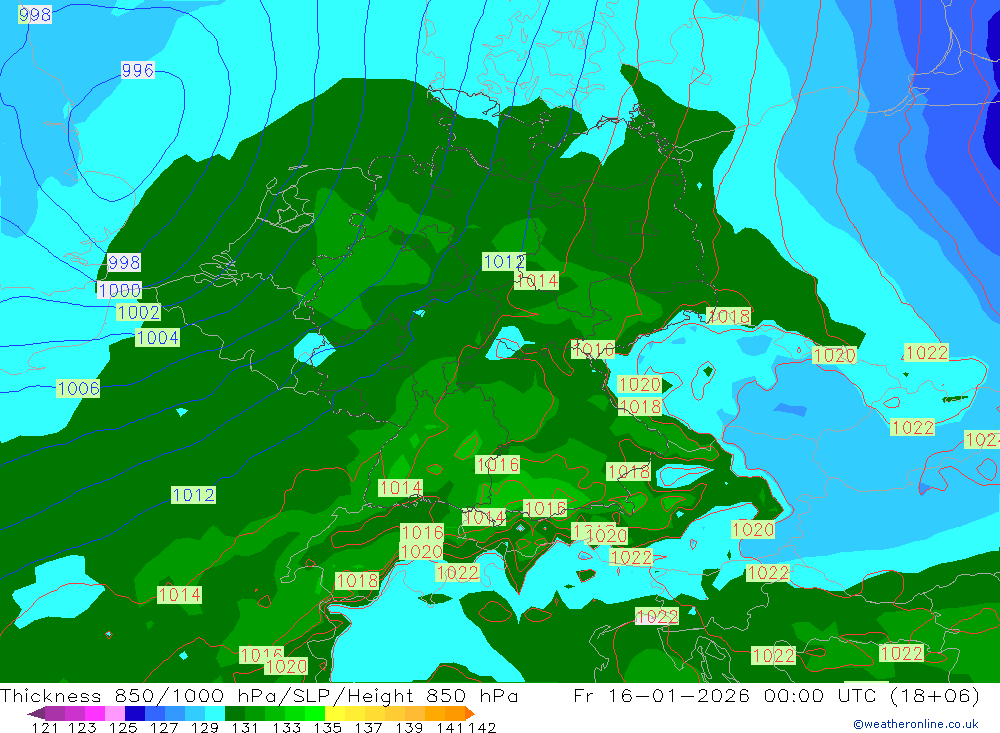Click the dark purple legend swatch above 121
Viewport: 1000px width, 733px height.
(54, 713)
